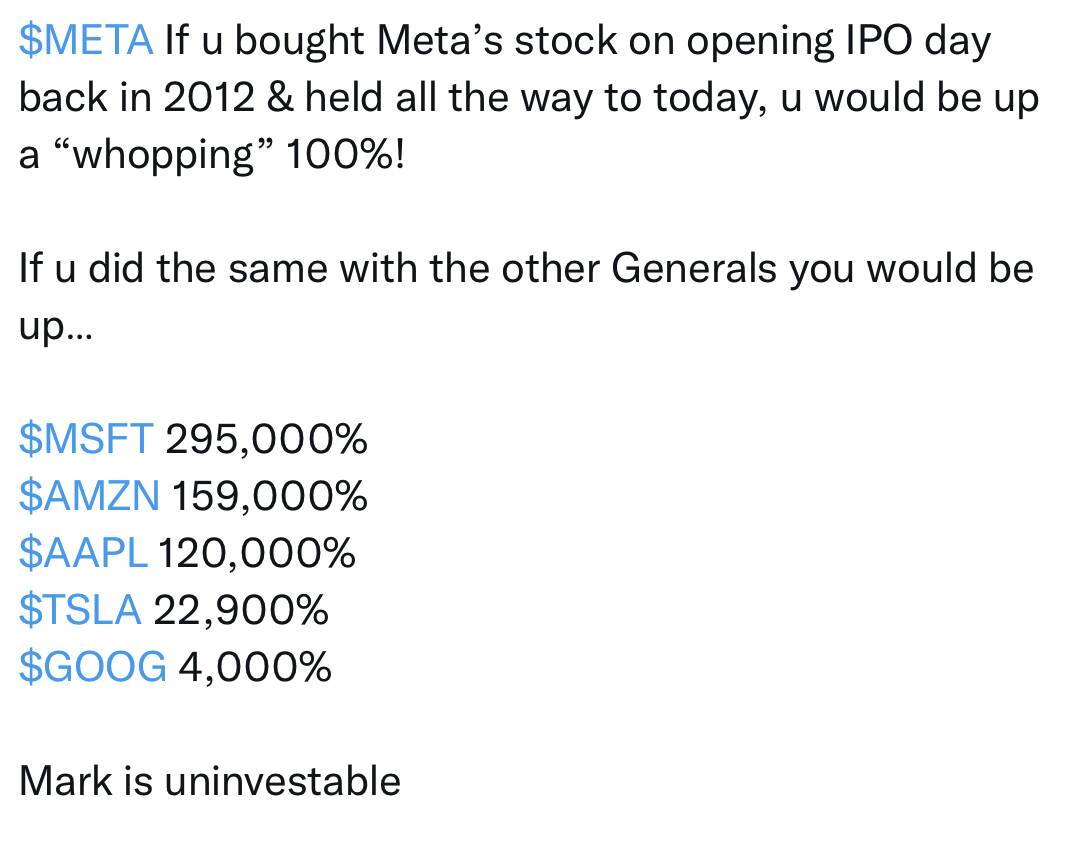The width and height of the screenshot is (1089, 844).
Task: Click the $GOOG cashtag
Action: (92, 667)
